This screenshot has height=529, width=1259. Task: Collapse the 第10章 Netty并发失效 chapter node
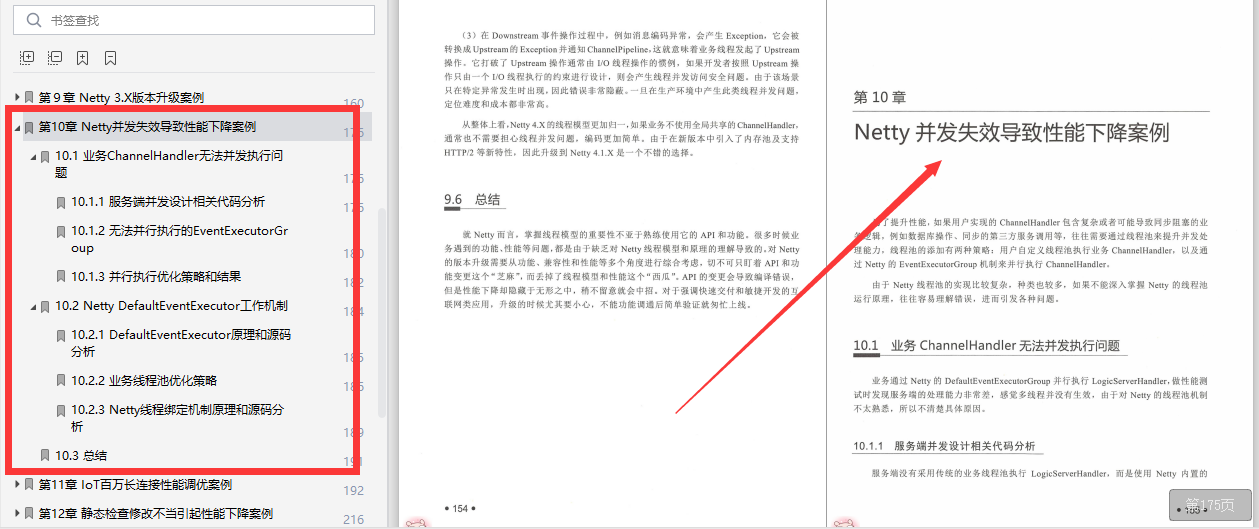[16, 127]
